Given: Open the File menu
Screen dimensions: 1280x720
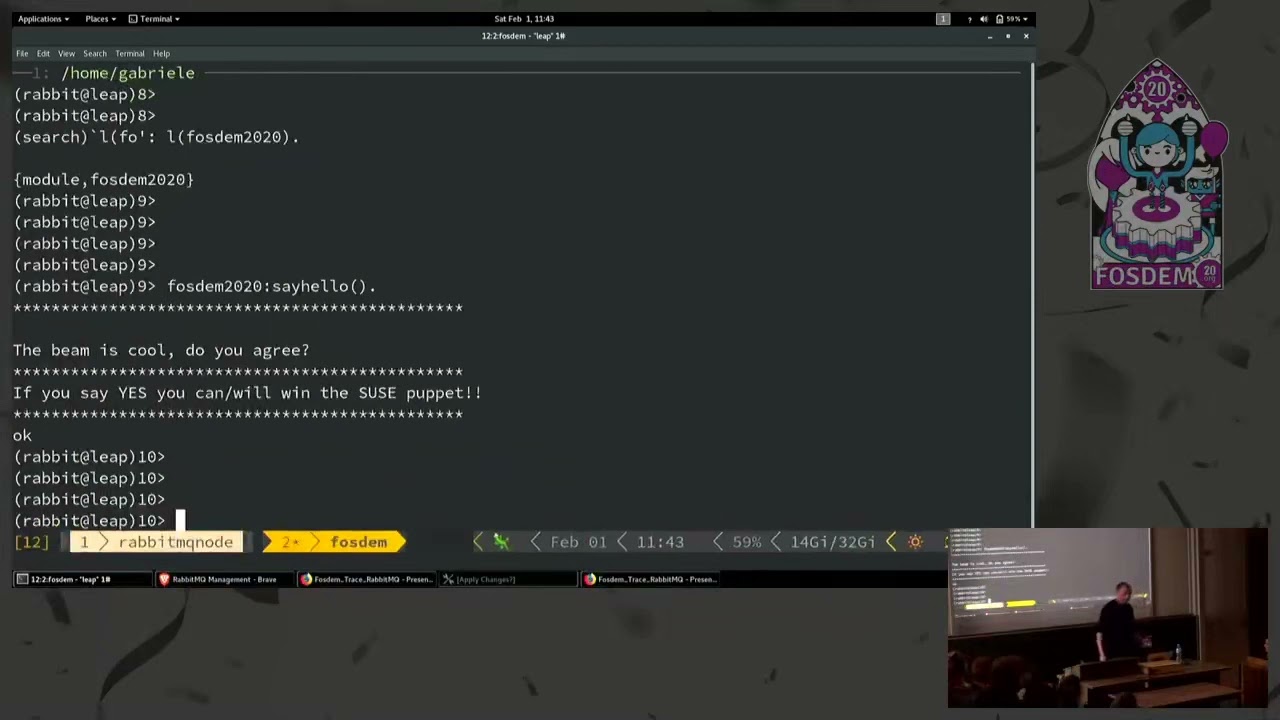Looking at the screenshot, I should pyautogui.click(x=22, y=53).
